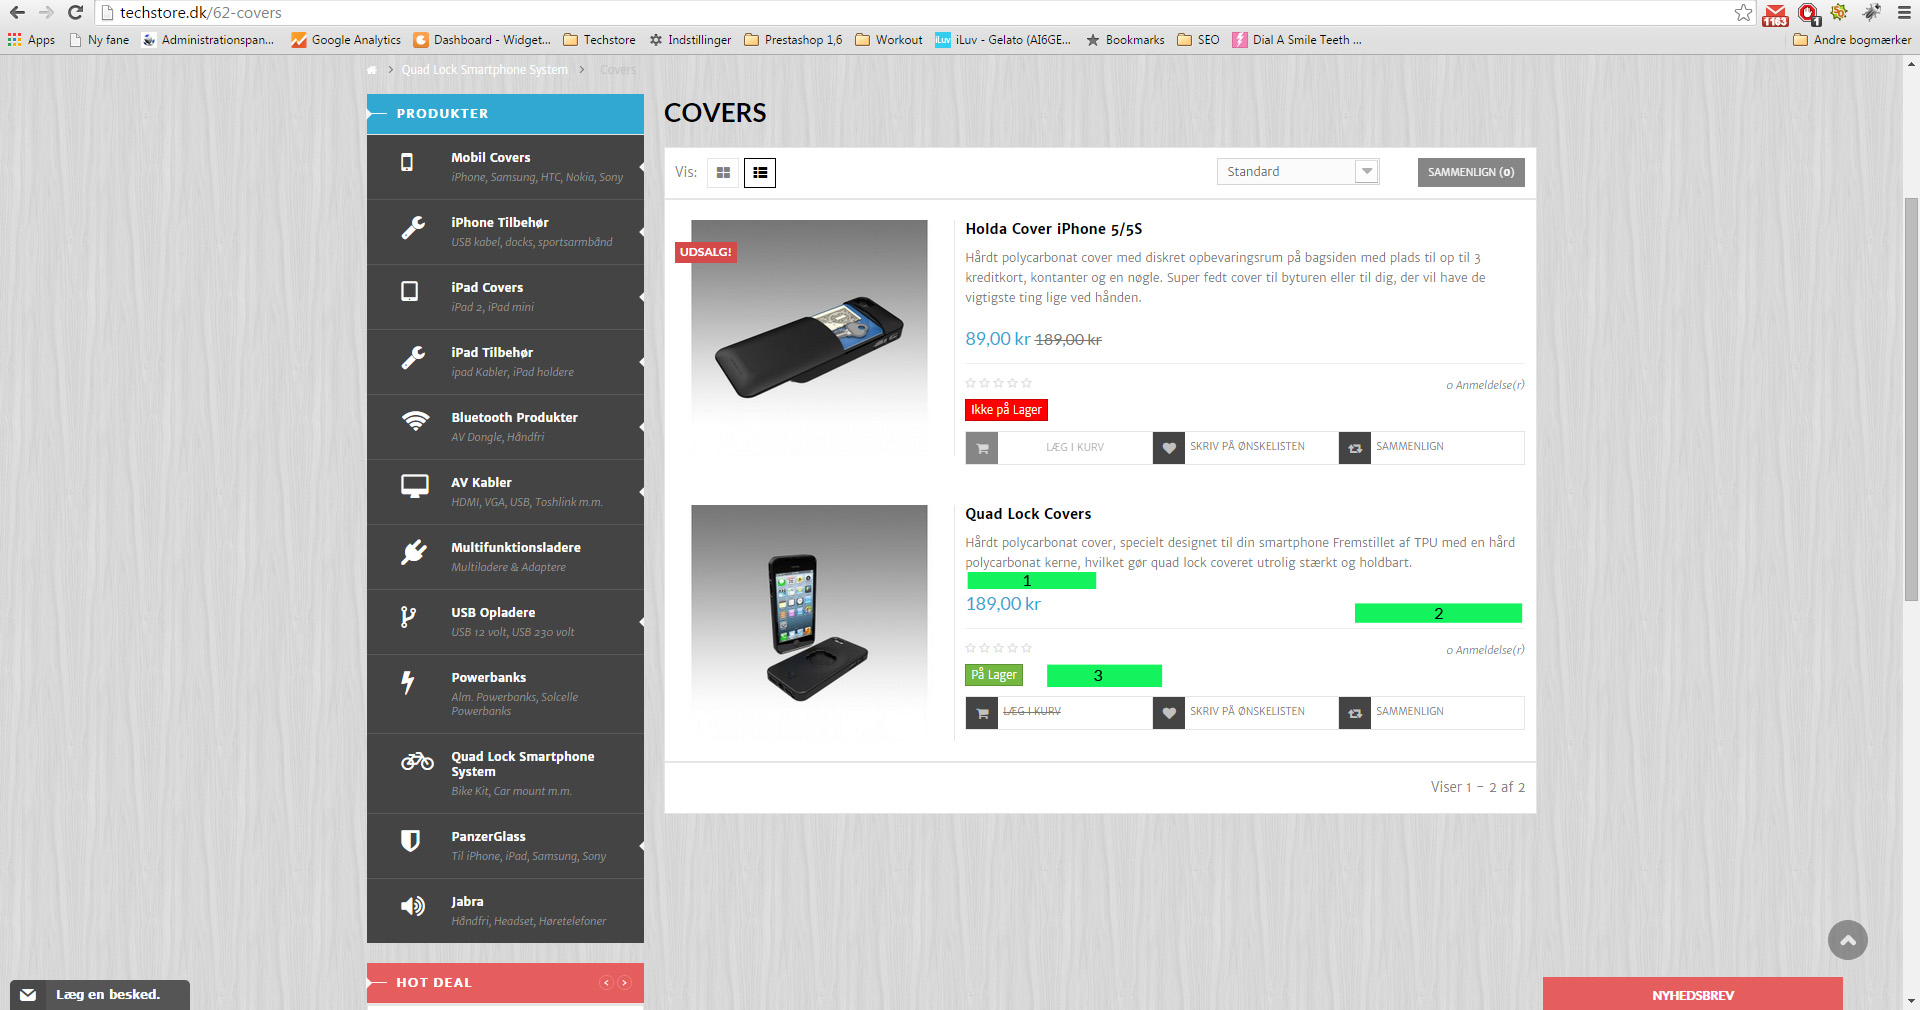
Task: Bookmark this page with the star icon
Action: click(x=1743, y=13)
